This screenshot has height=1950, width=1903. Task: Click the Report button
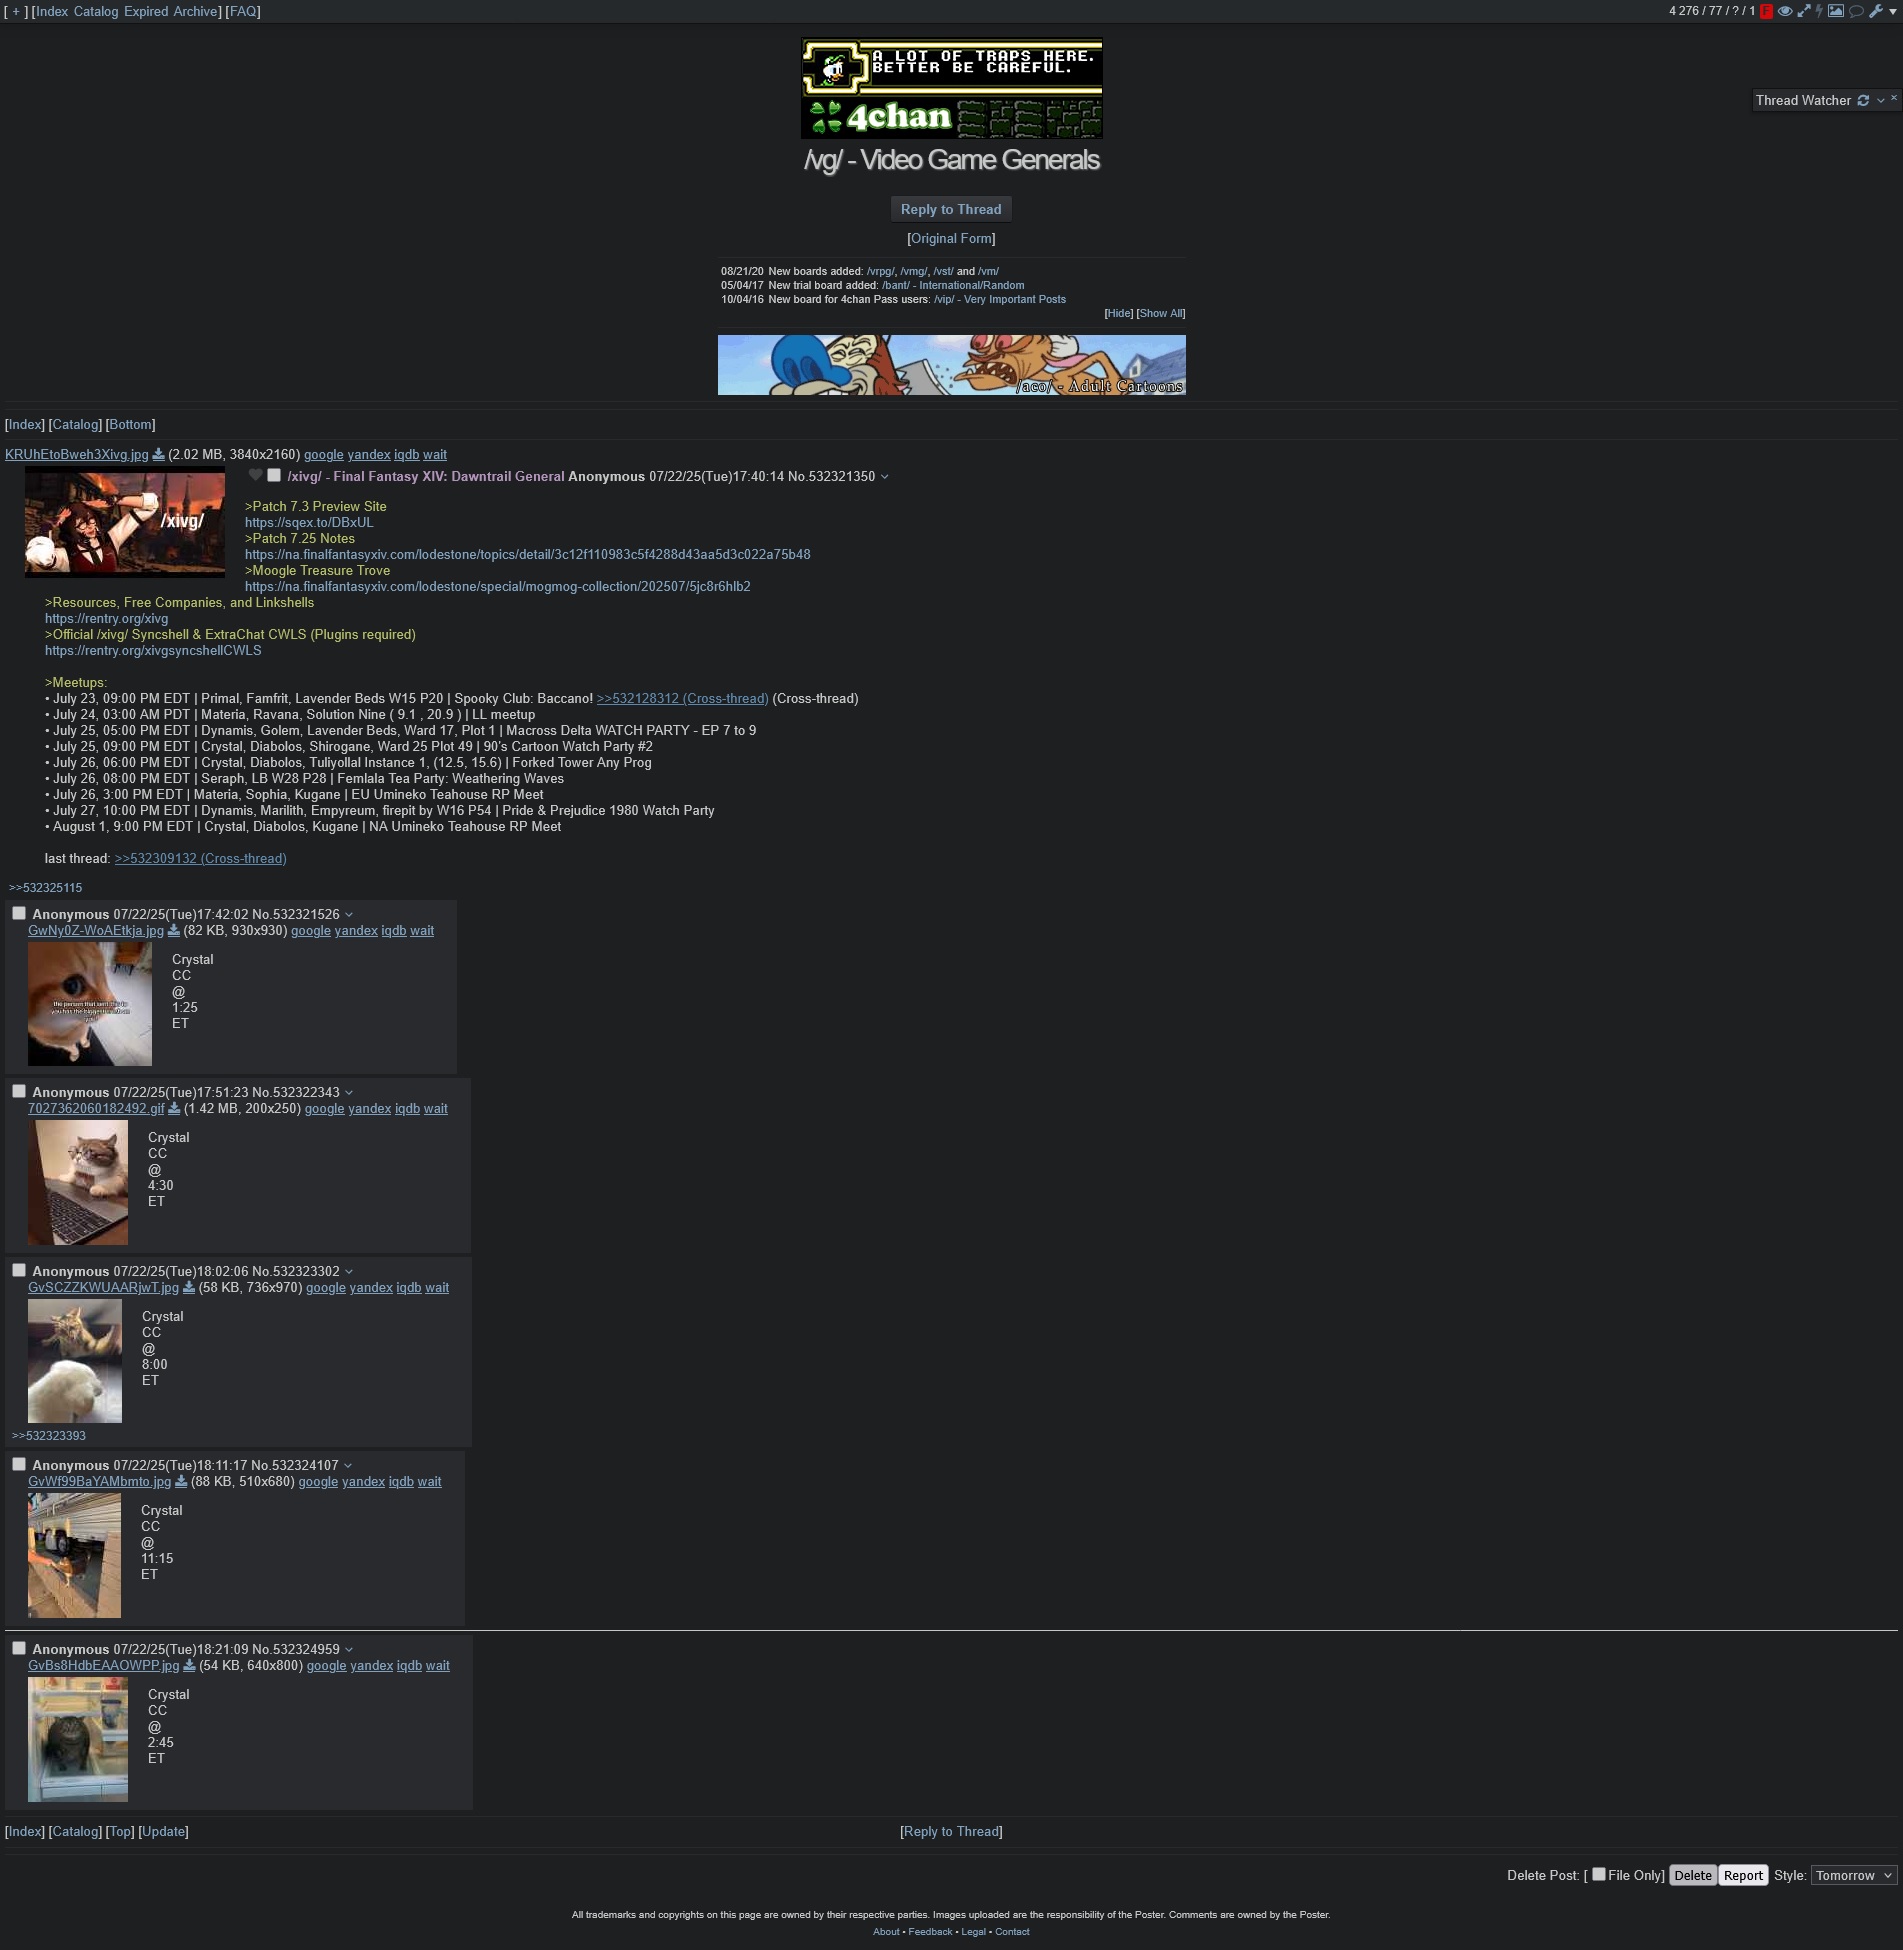coord(1743,1875)
